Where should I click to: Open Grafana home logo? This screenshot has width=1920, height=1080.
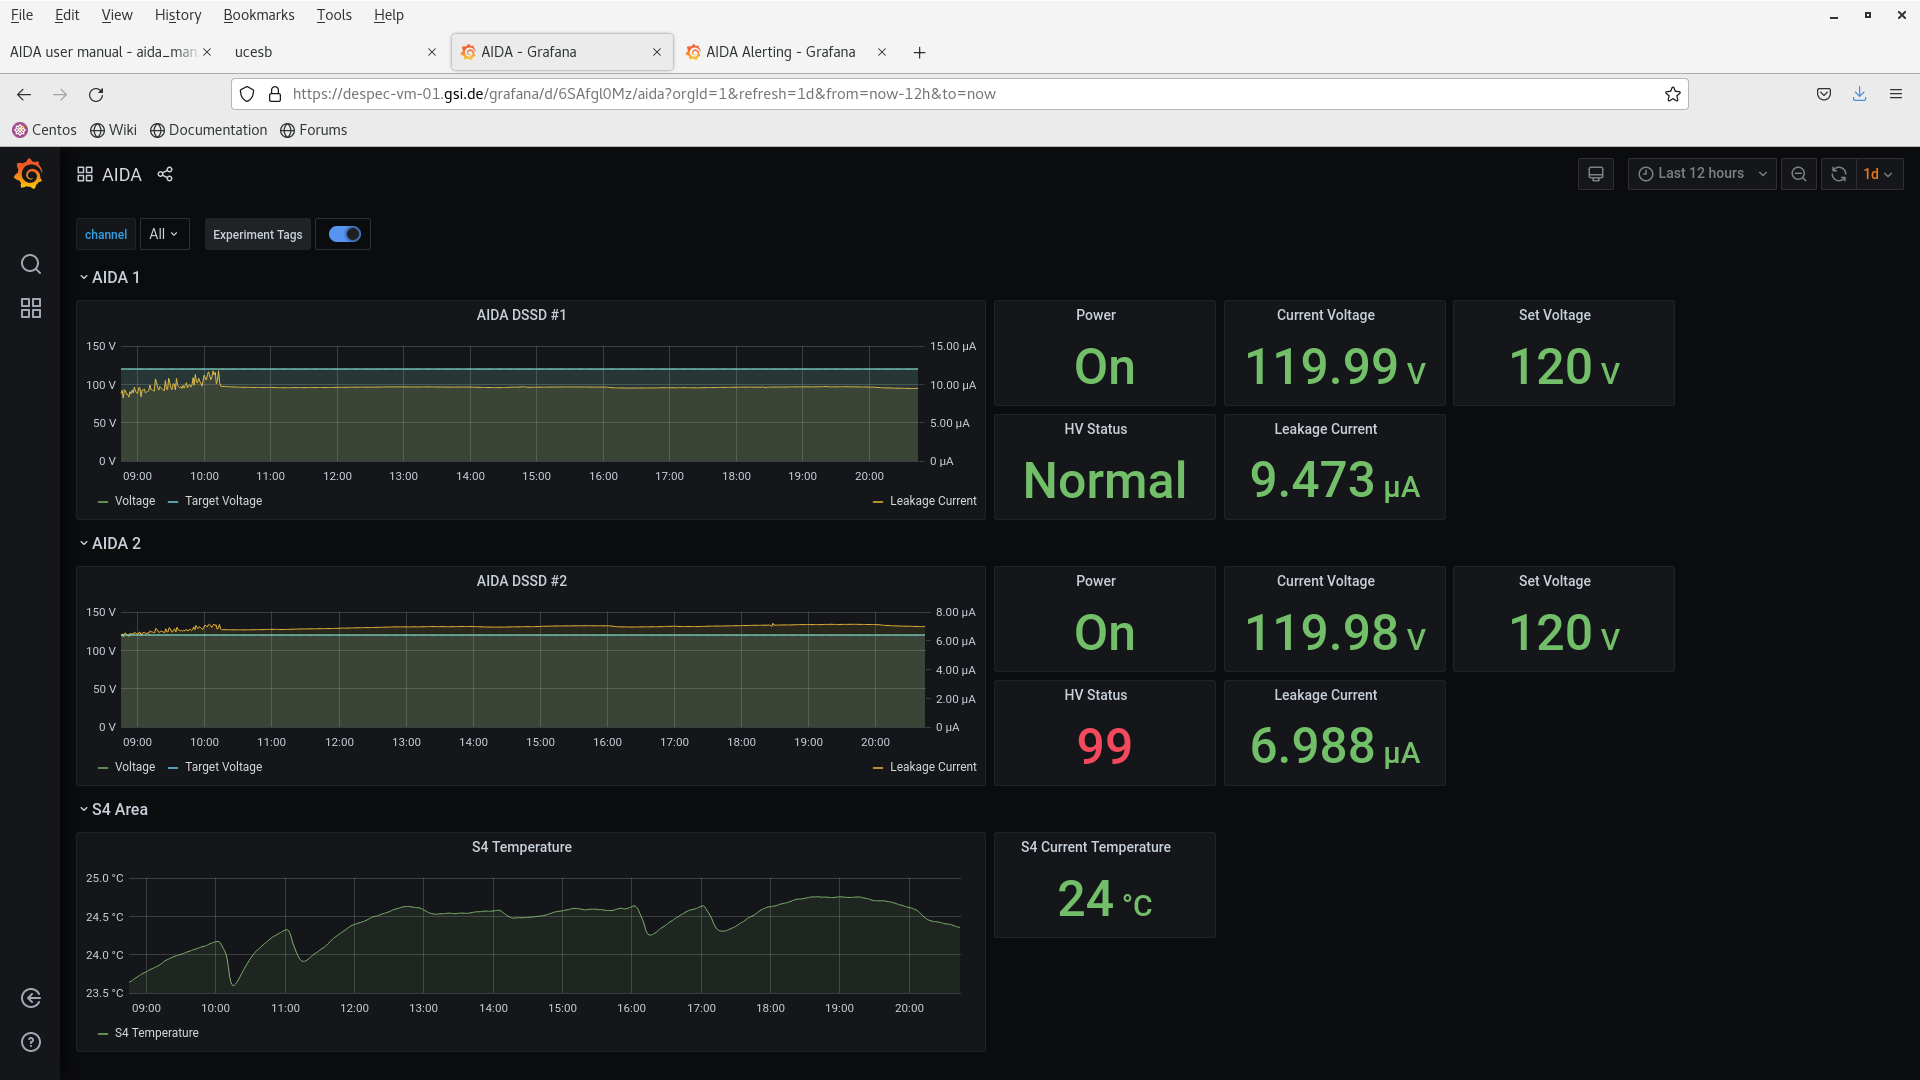tap(29, 174)
